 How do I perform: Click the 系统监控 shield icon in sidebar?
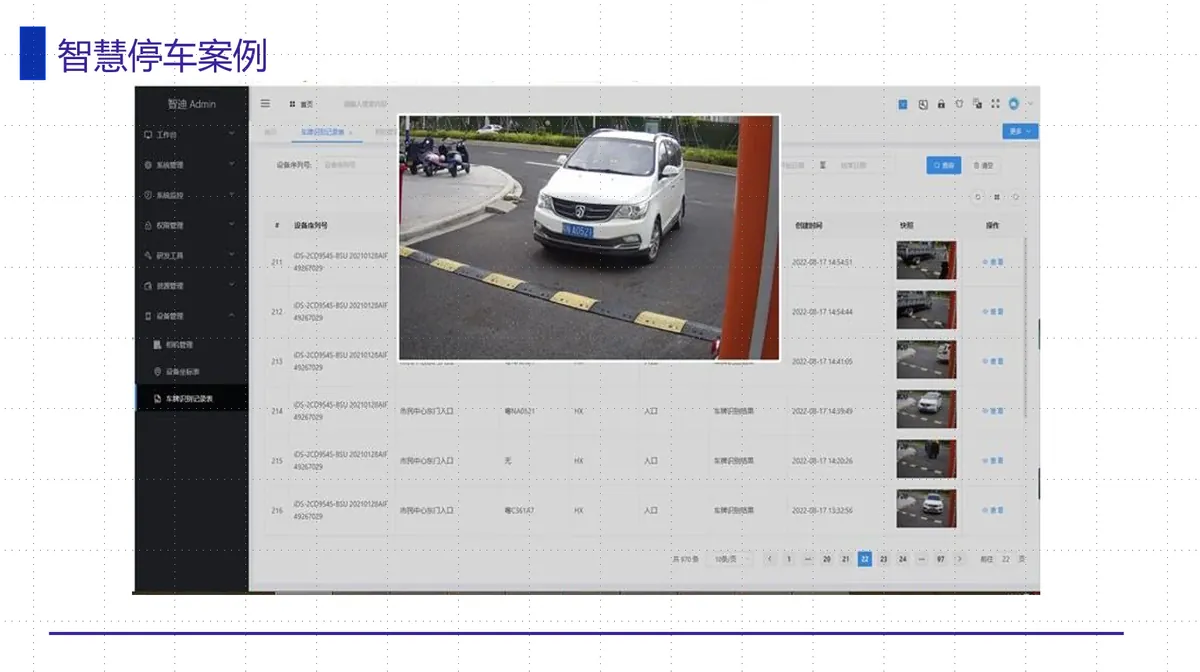pyautogui.click(x=148, y=195)
